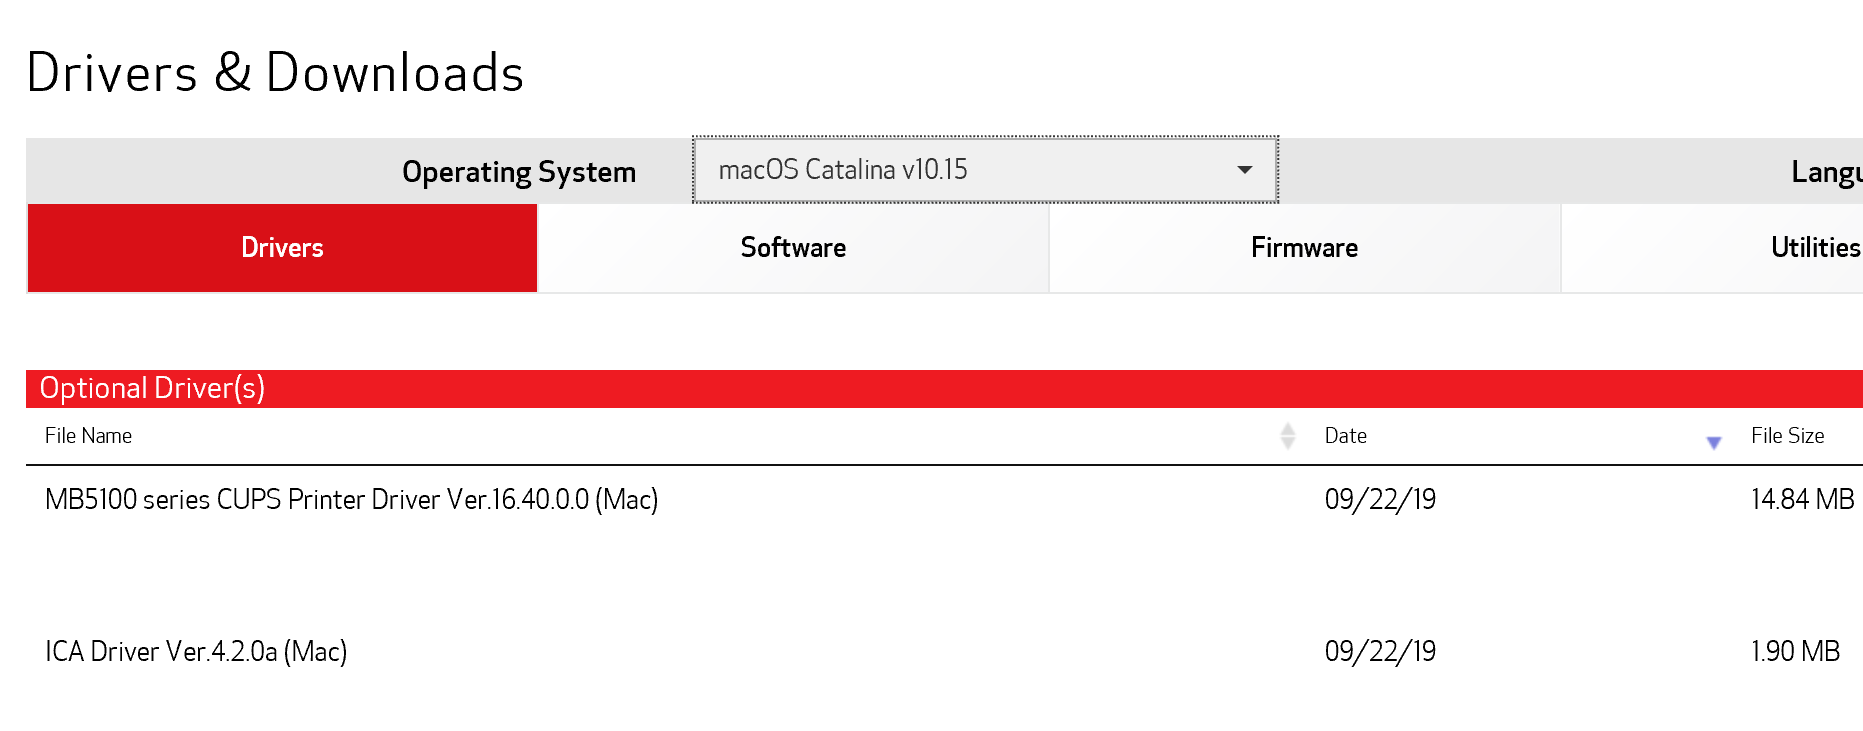Open ICA Driver Ver.4.2.0a (Mac) entry

point(196,652)
